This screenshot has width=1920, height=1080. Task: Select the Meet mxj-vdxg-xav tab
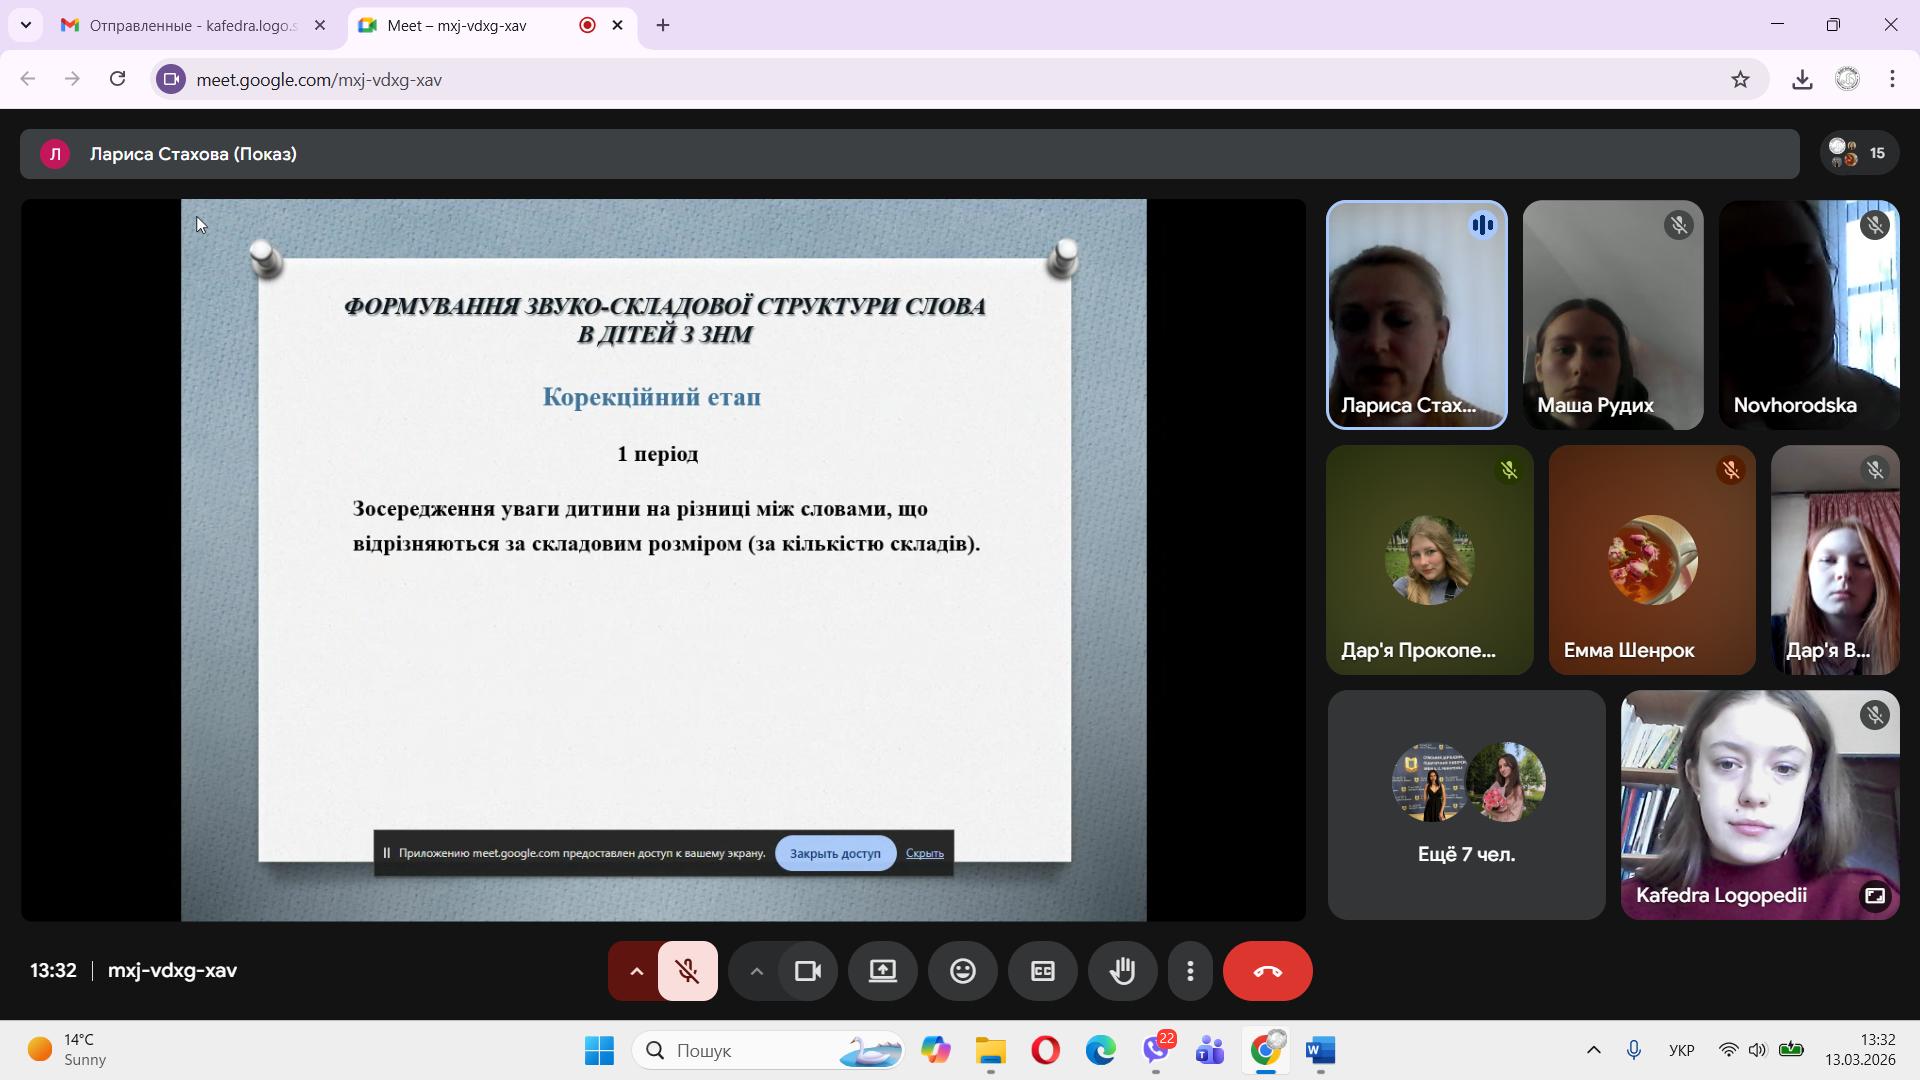[x=456, y=26]
